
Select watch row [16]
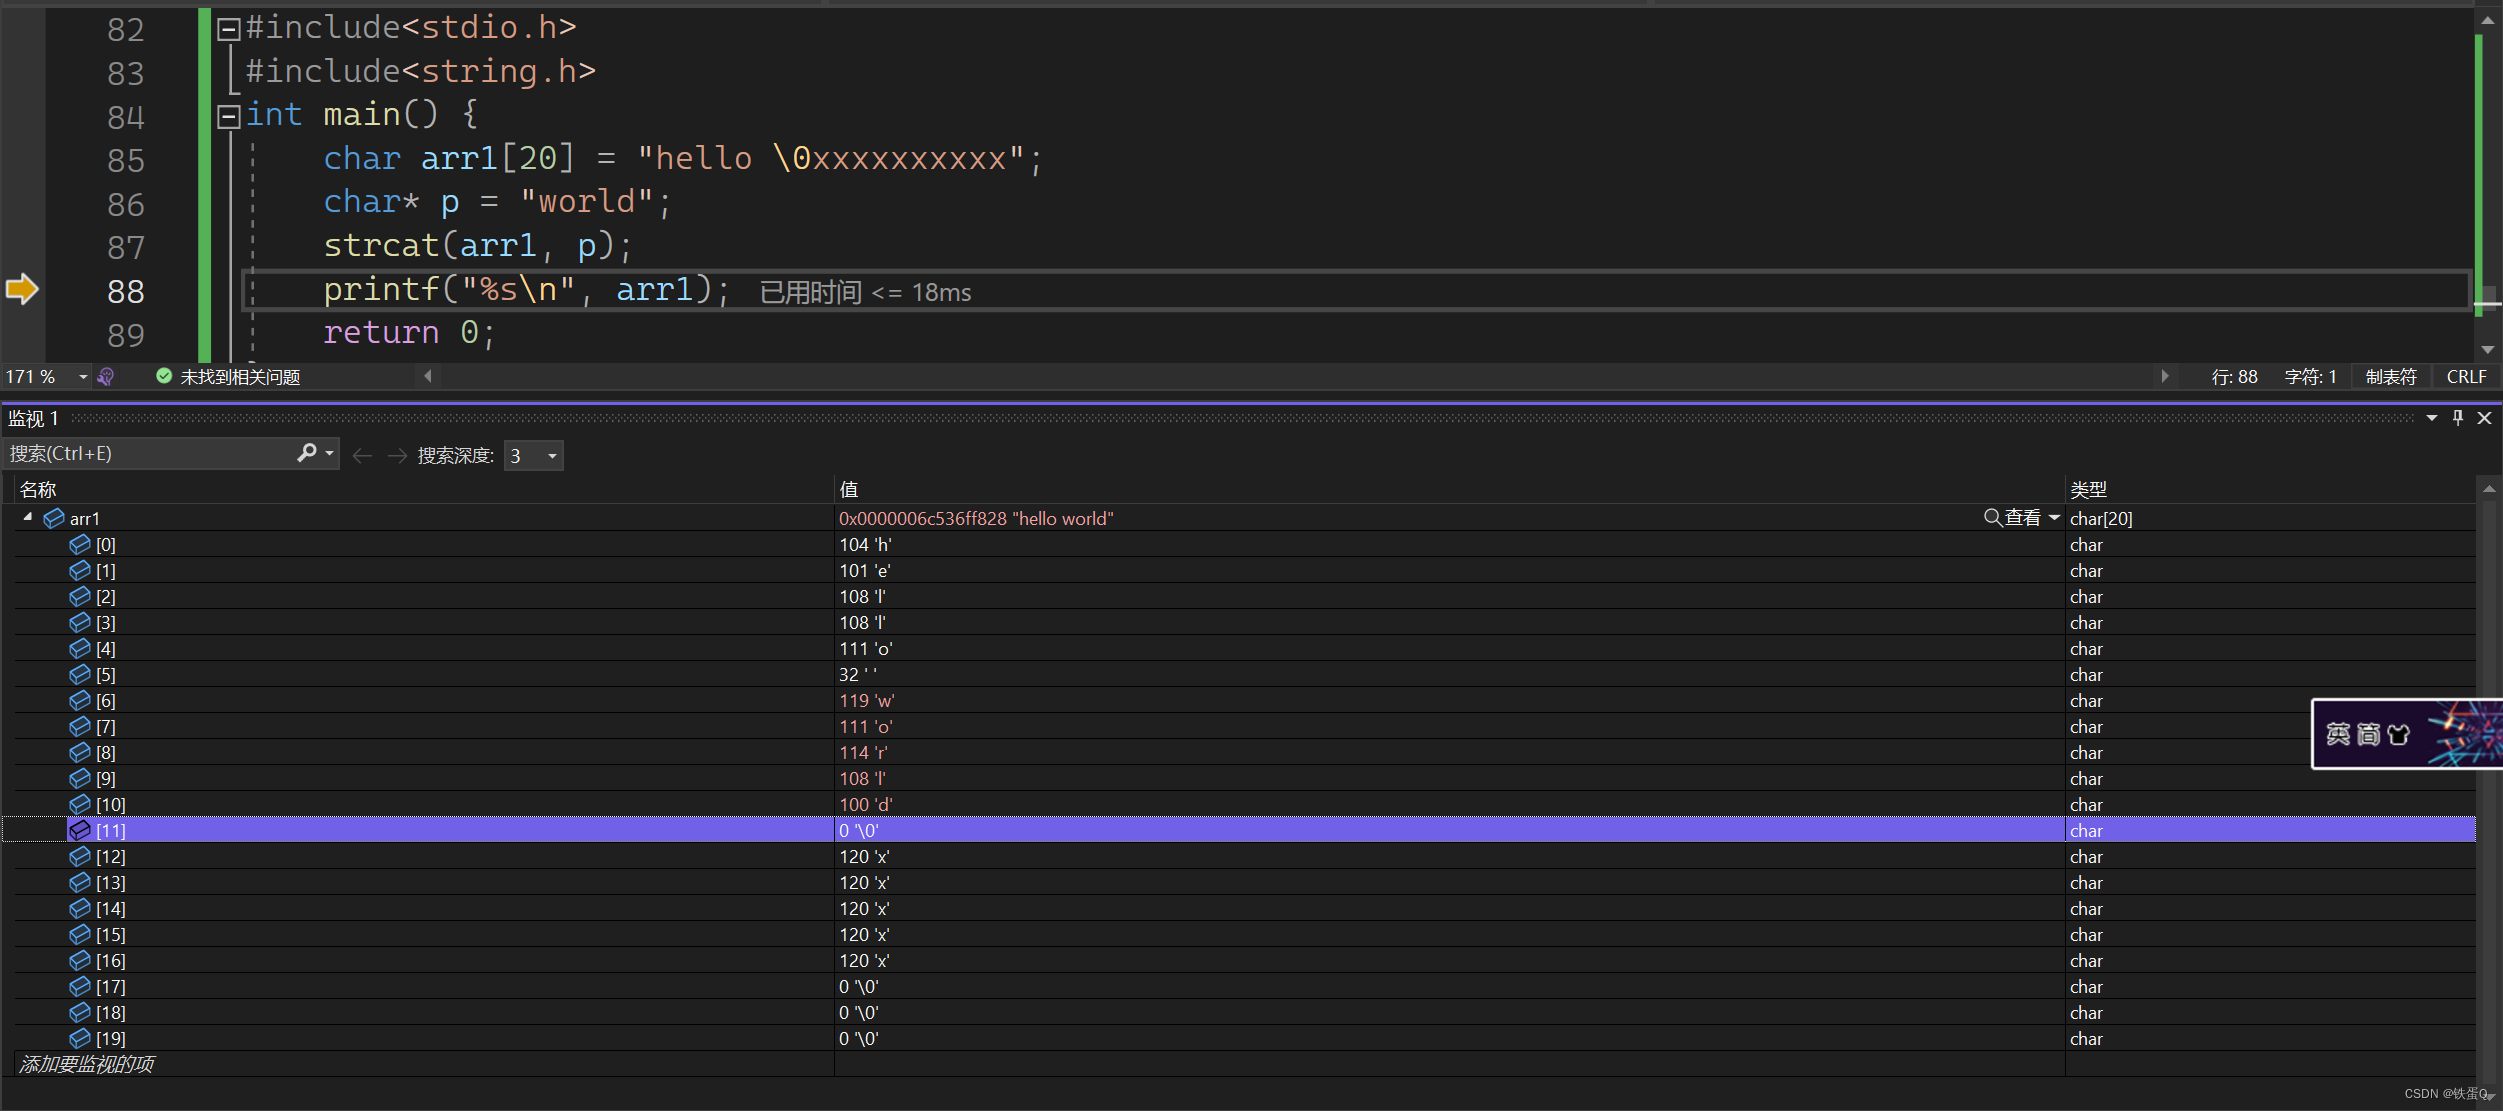pyautogui.click(x=1245, y=960)
